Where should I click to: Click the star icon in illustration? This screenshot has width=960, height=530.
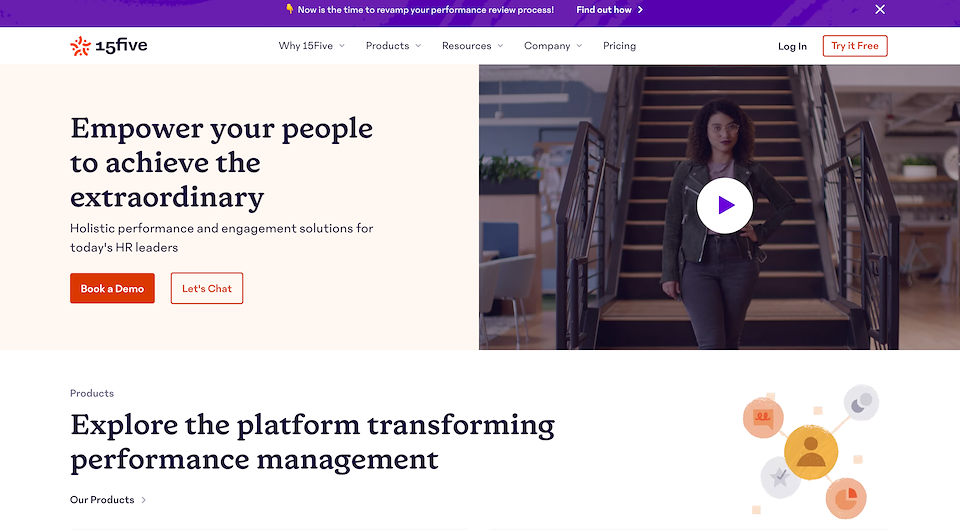(780, 477)
